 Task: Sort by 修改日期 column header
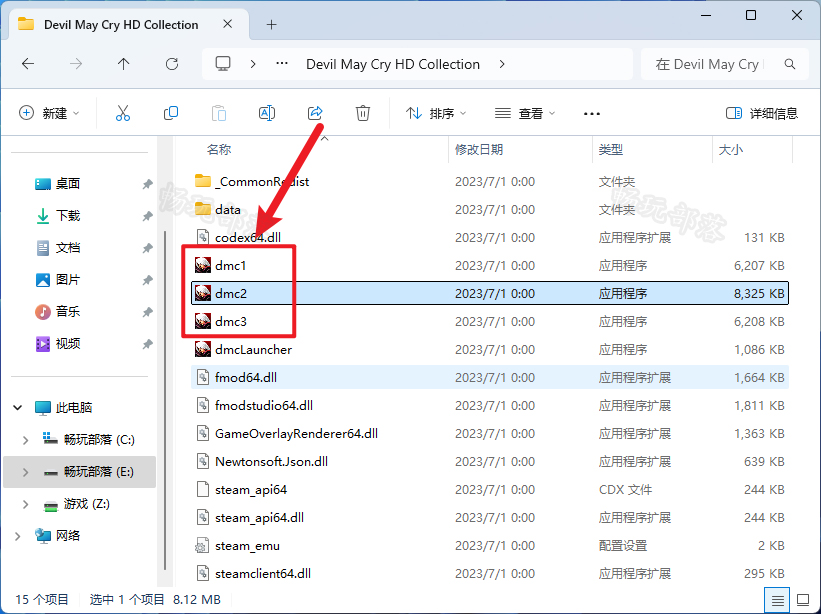coord(479,149)
